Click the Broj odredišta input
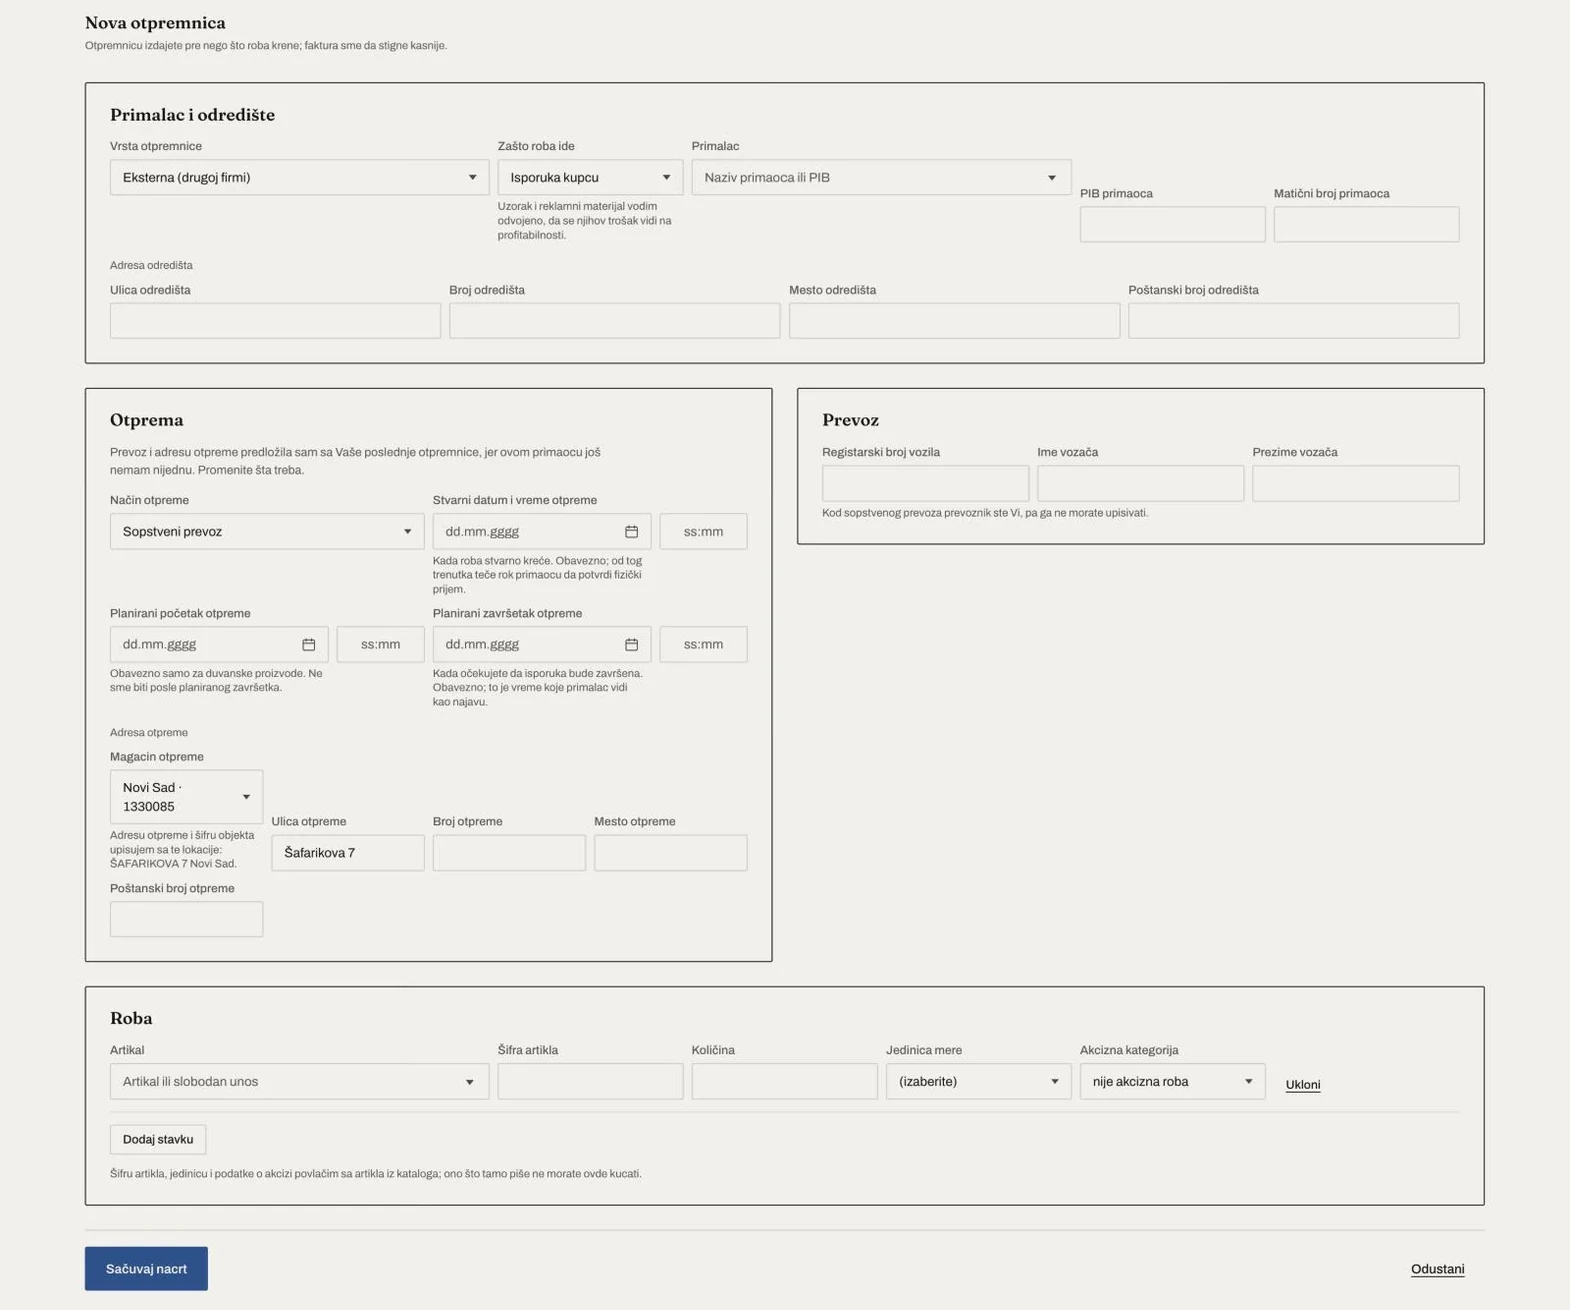This screenshot has height=1310, width=1570. point(614,320)
